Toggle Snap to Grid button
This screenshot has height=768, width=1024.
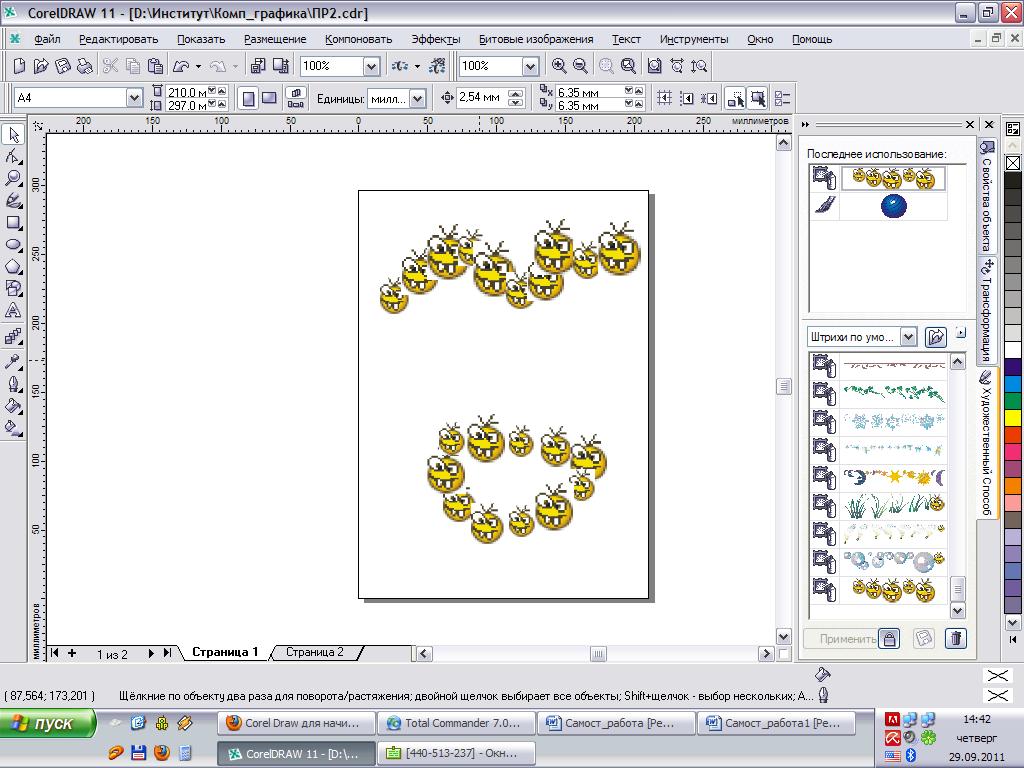point(664,99)
